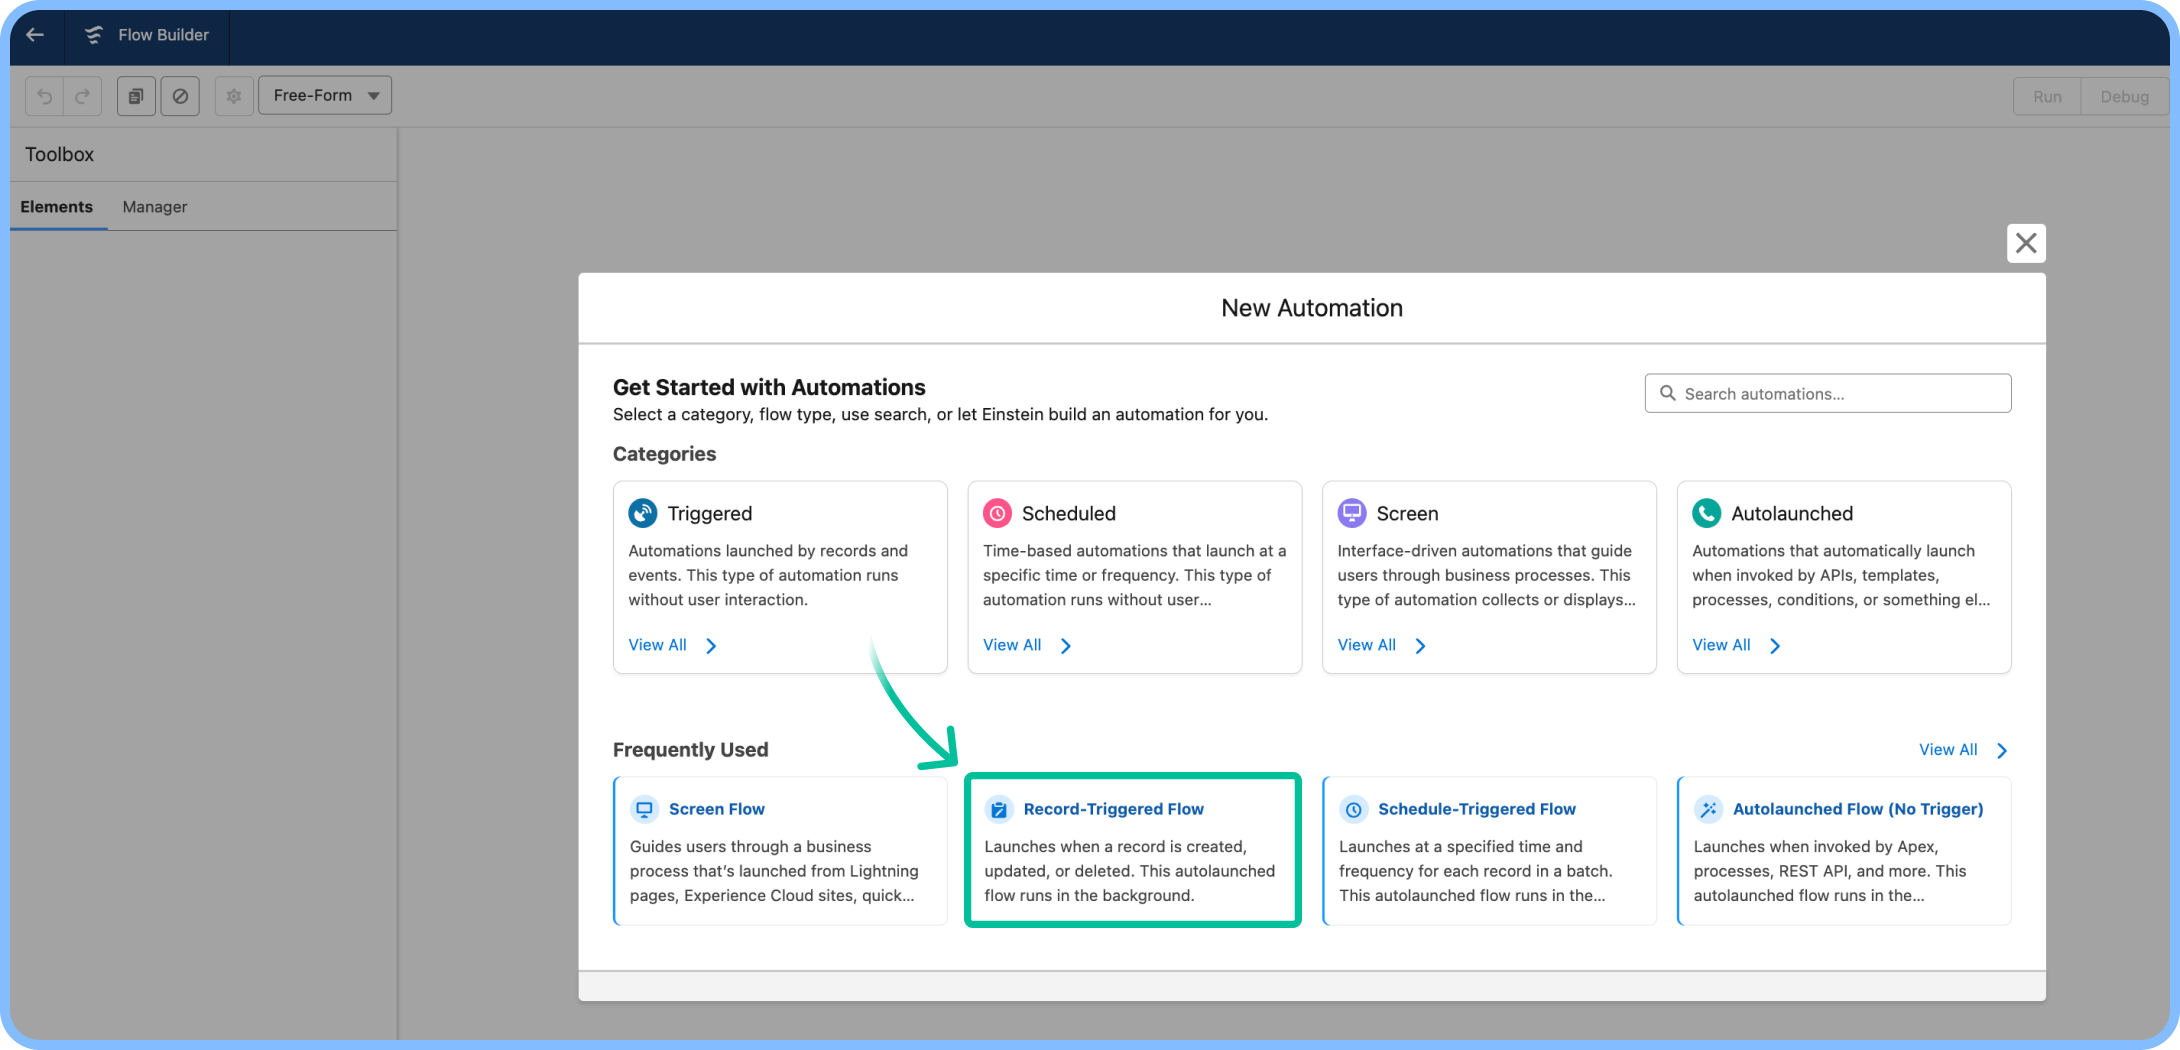Click the Flow Builder title text
Image resolution: width=2180 pixels, height=1050 pixels.
[163, 35]
